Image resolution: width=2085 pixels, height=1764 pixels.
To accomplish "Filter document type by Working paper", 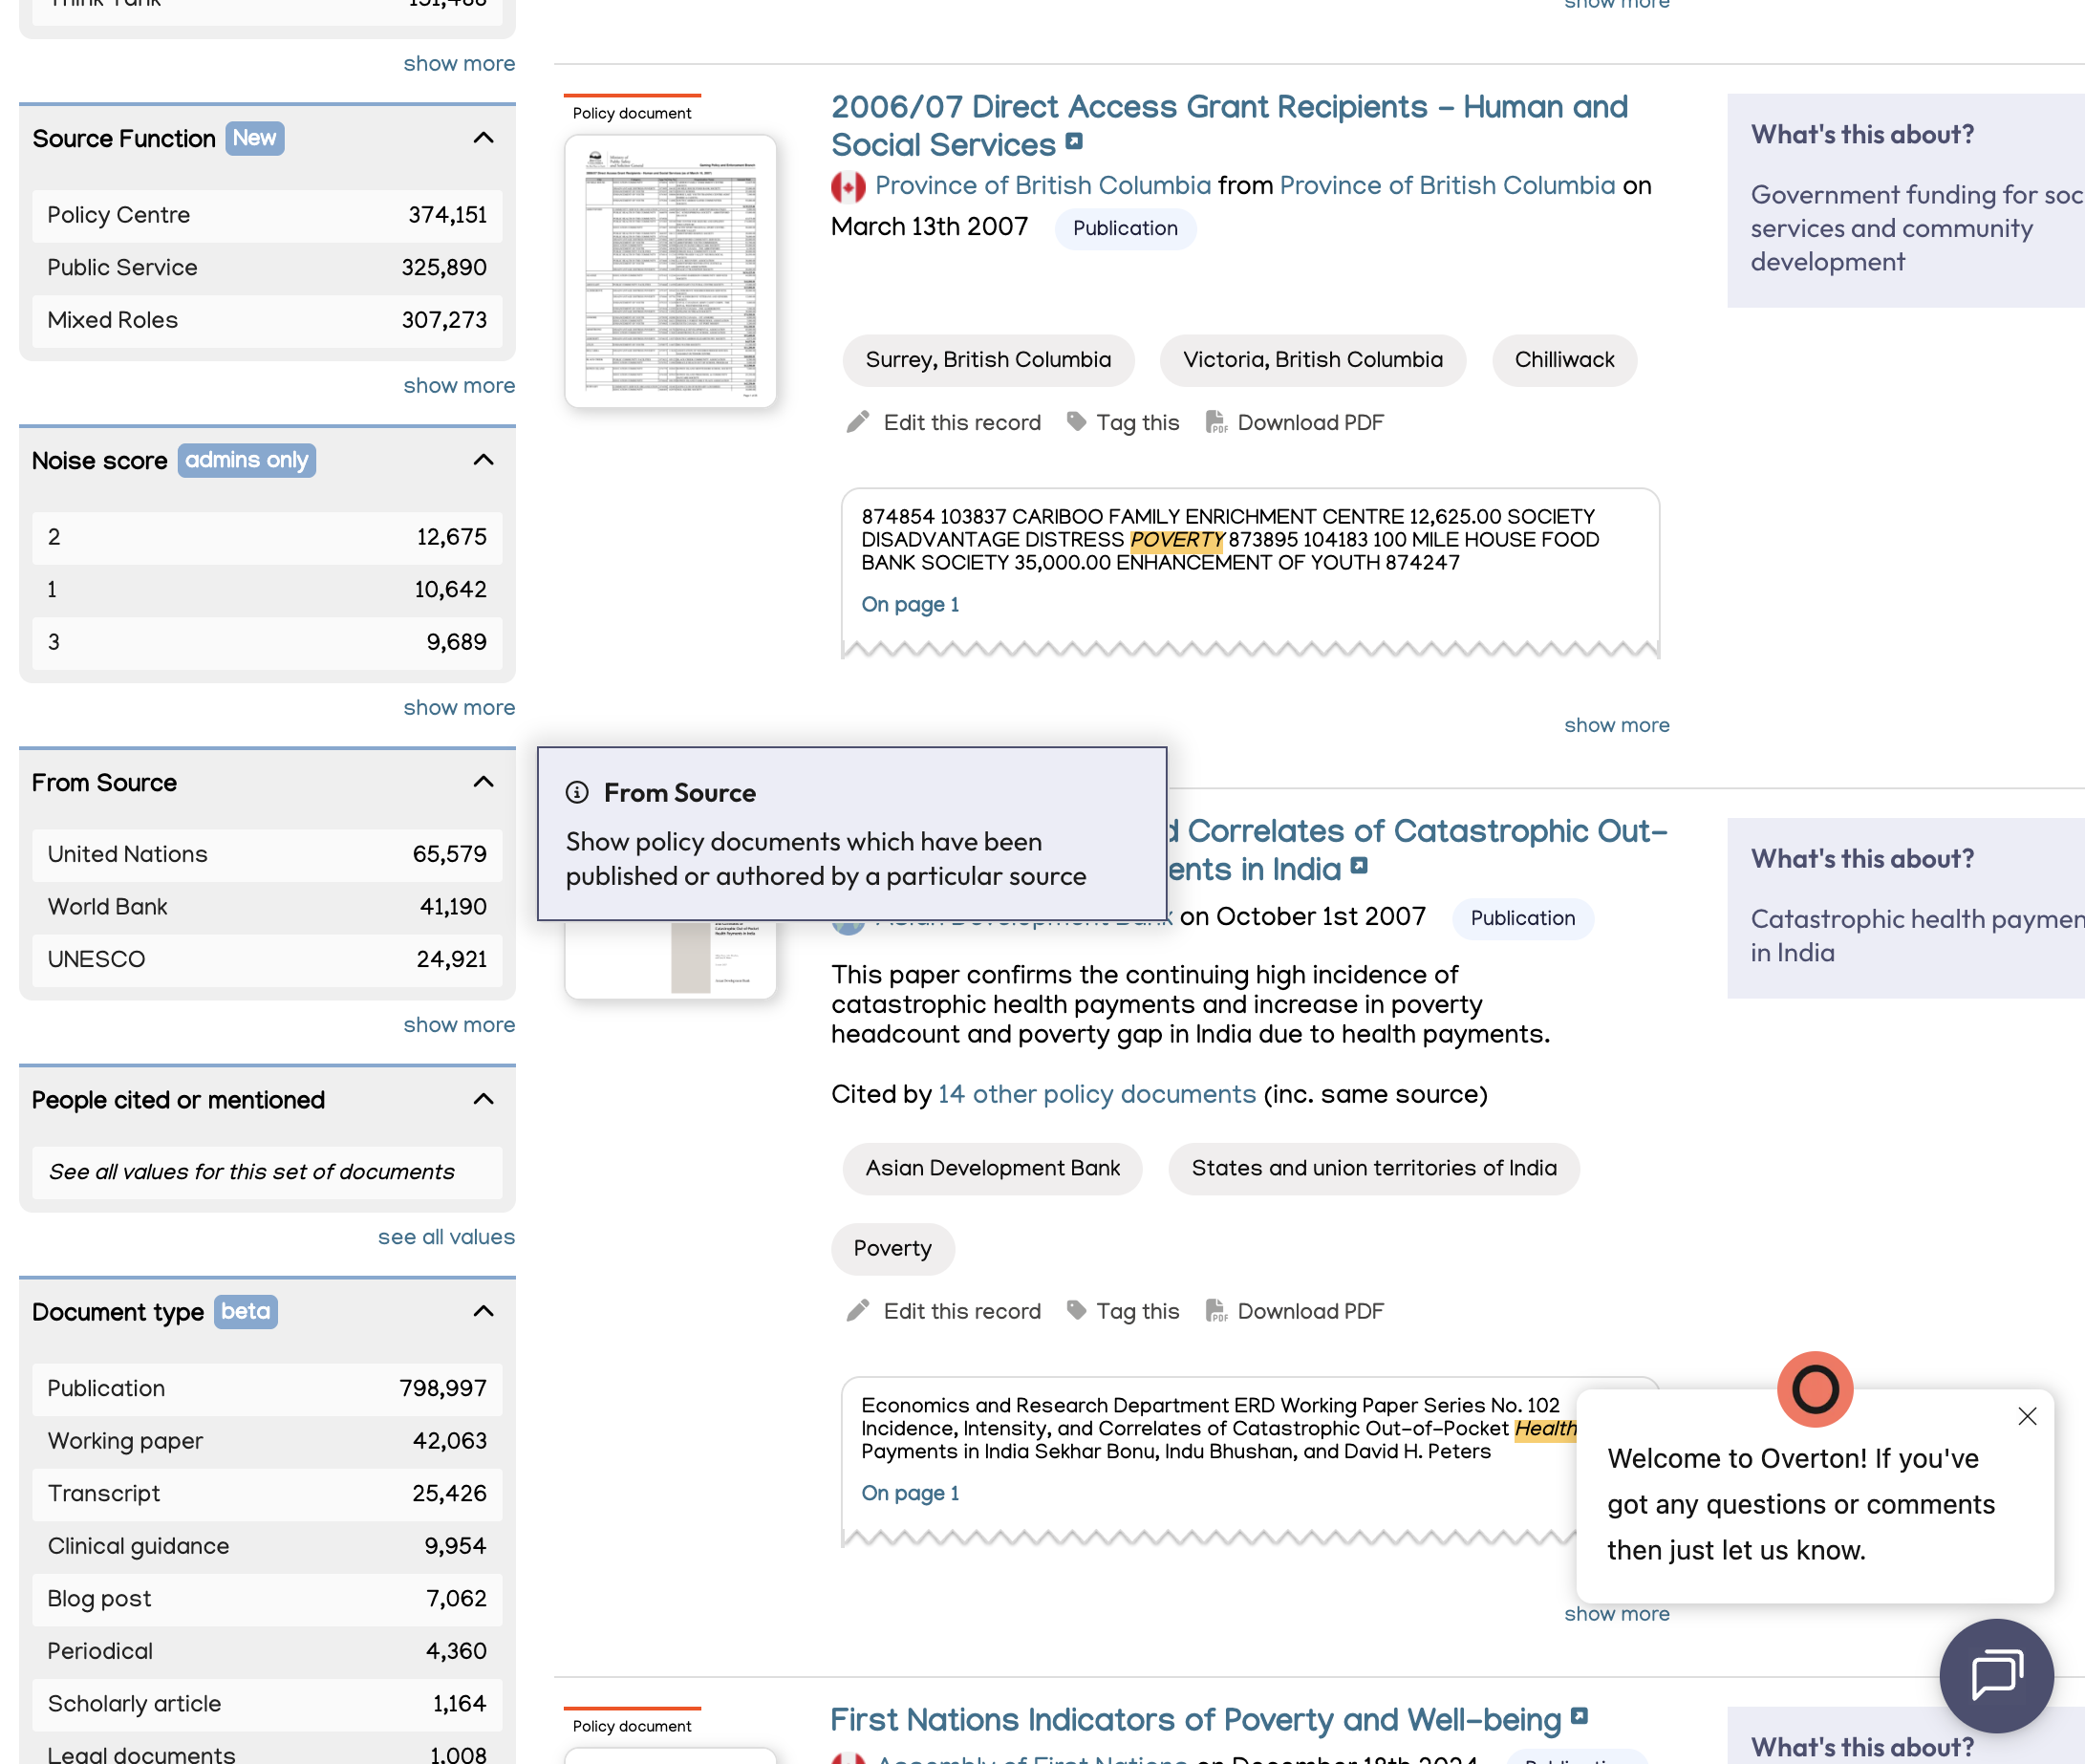I will pyautogui.click(x=267, y=1441).
